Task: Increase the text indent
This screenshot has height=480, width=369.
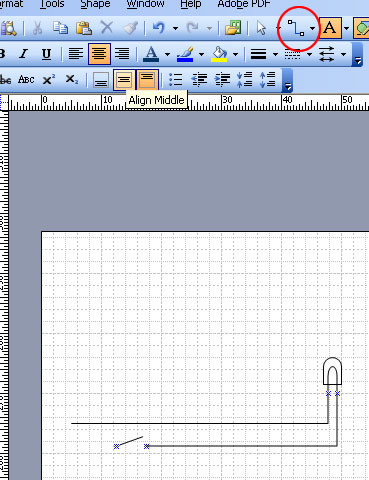Action: pyautogui.click(x=222, y=80)
